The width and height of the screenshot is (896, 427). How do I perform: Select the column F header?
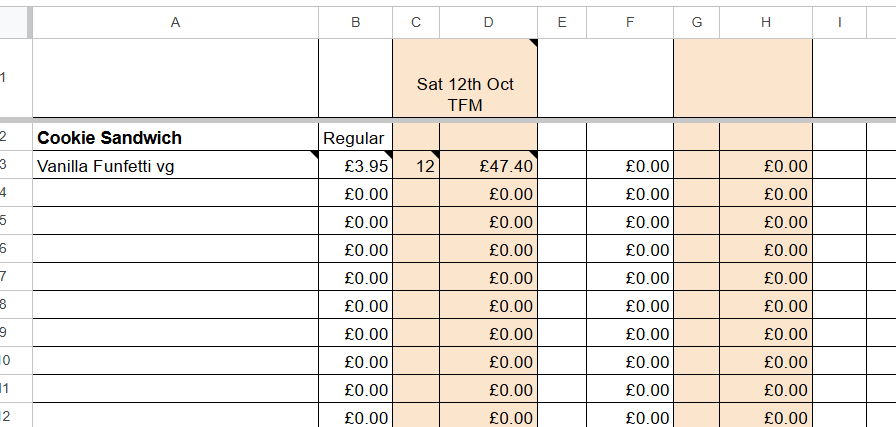tap(630, 22)
